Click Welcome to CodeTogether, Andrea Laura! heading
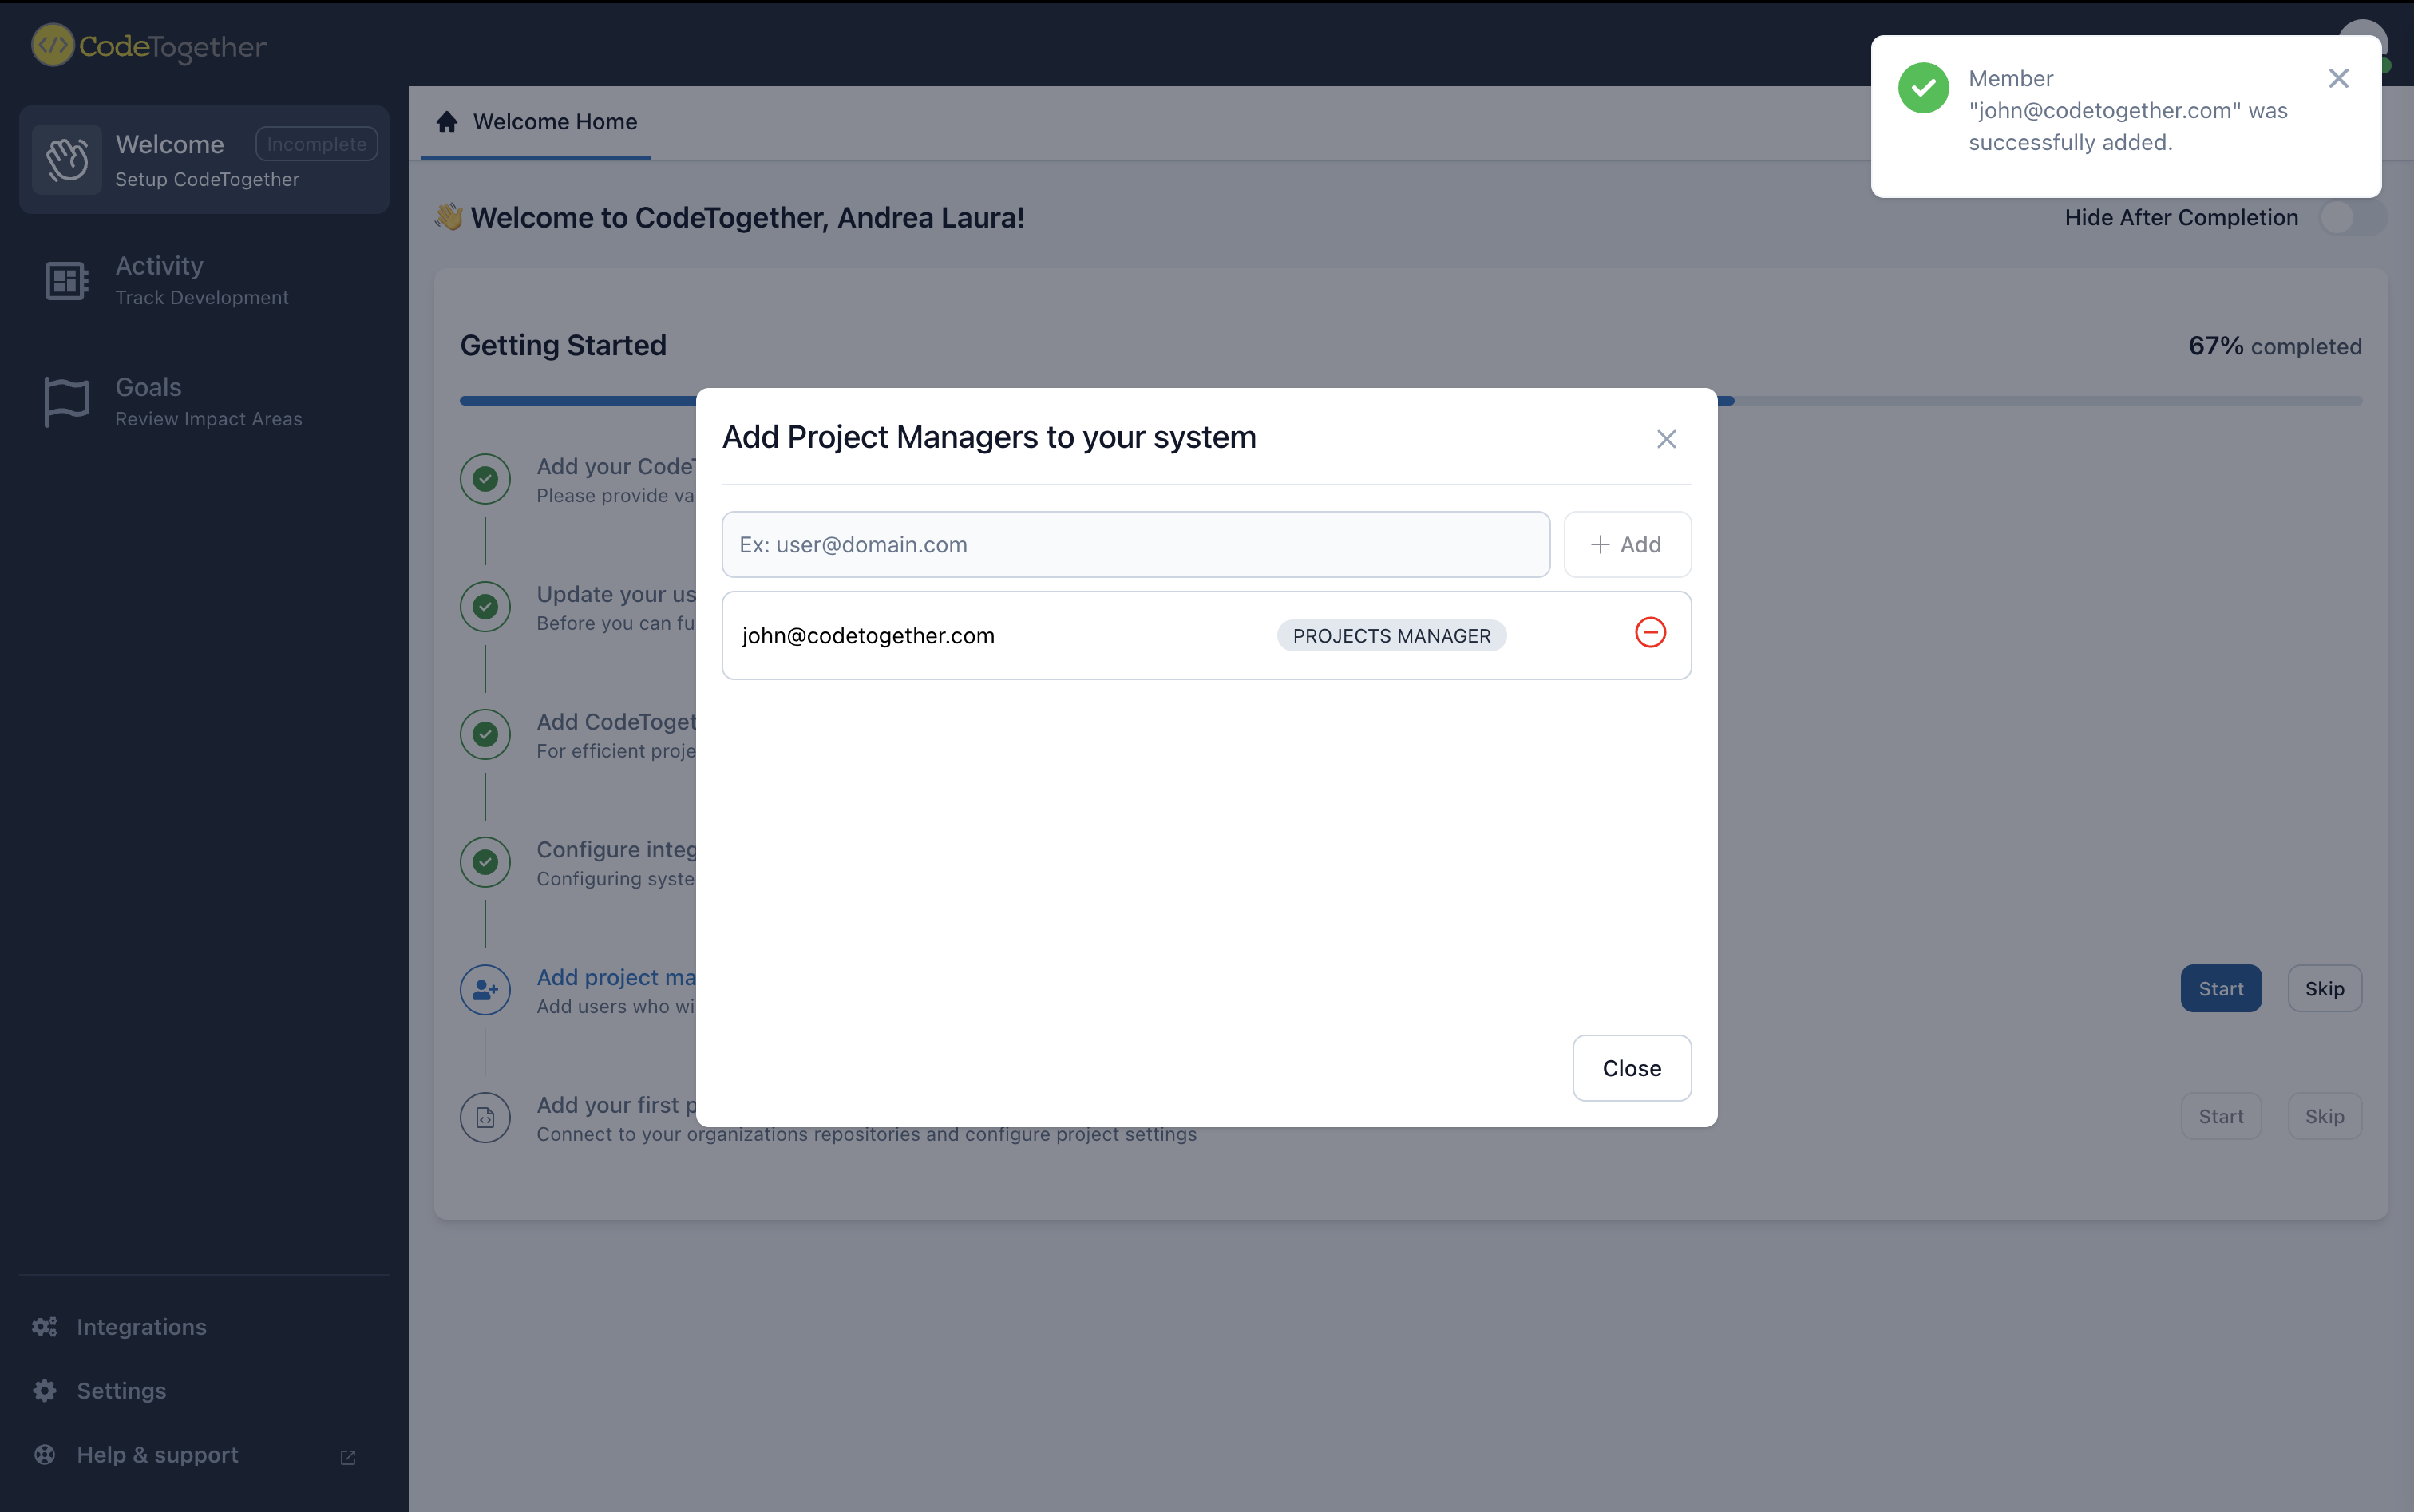This screenshot has height=1512, width=2414. [747, 217]
